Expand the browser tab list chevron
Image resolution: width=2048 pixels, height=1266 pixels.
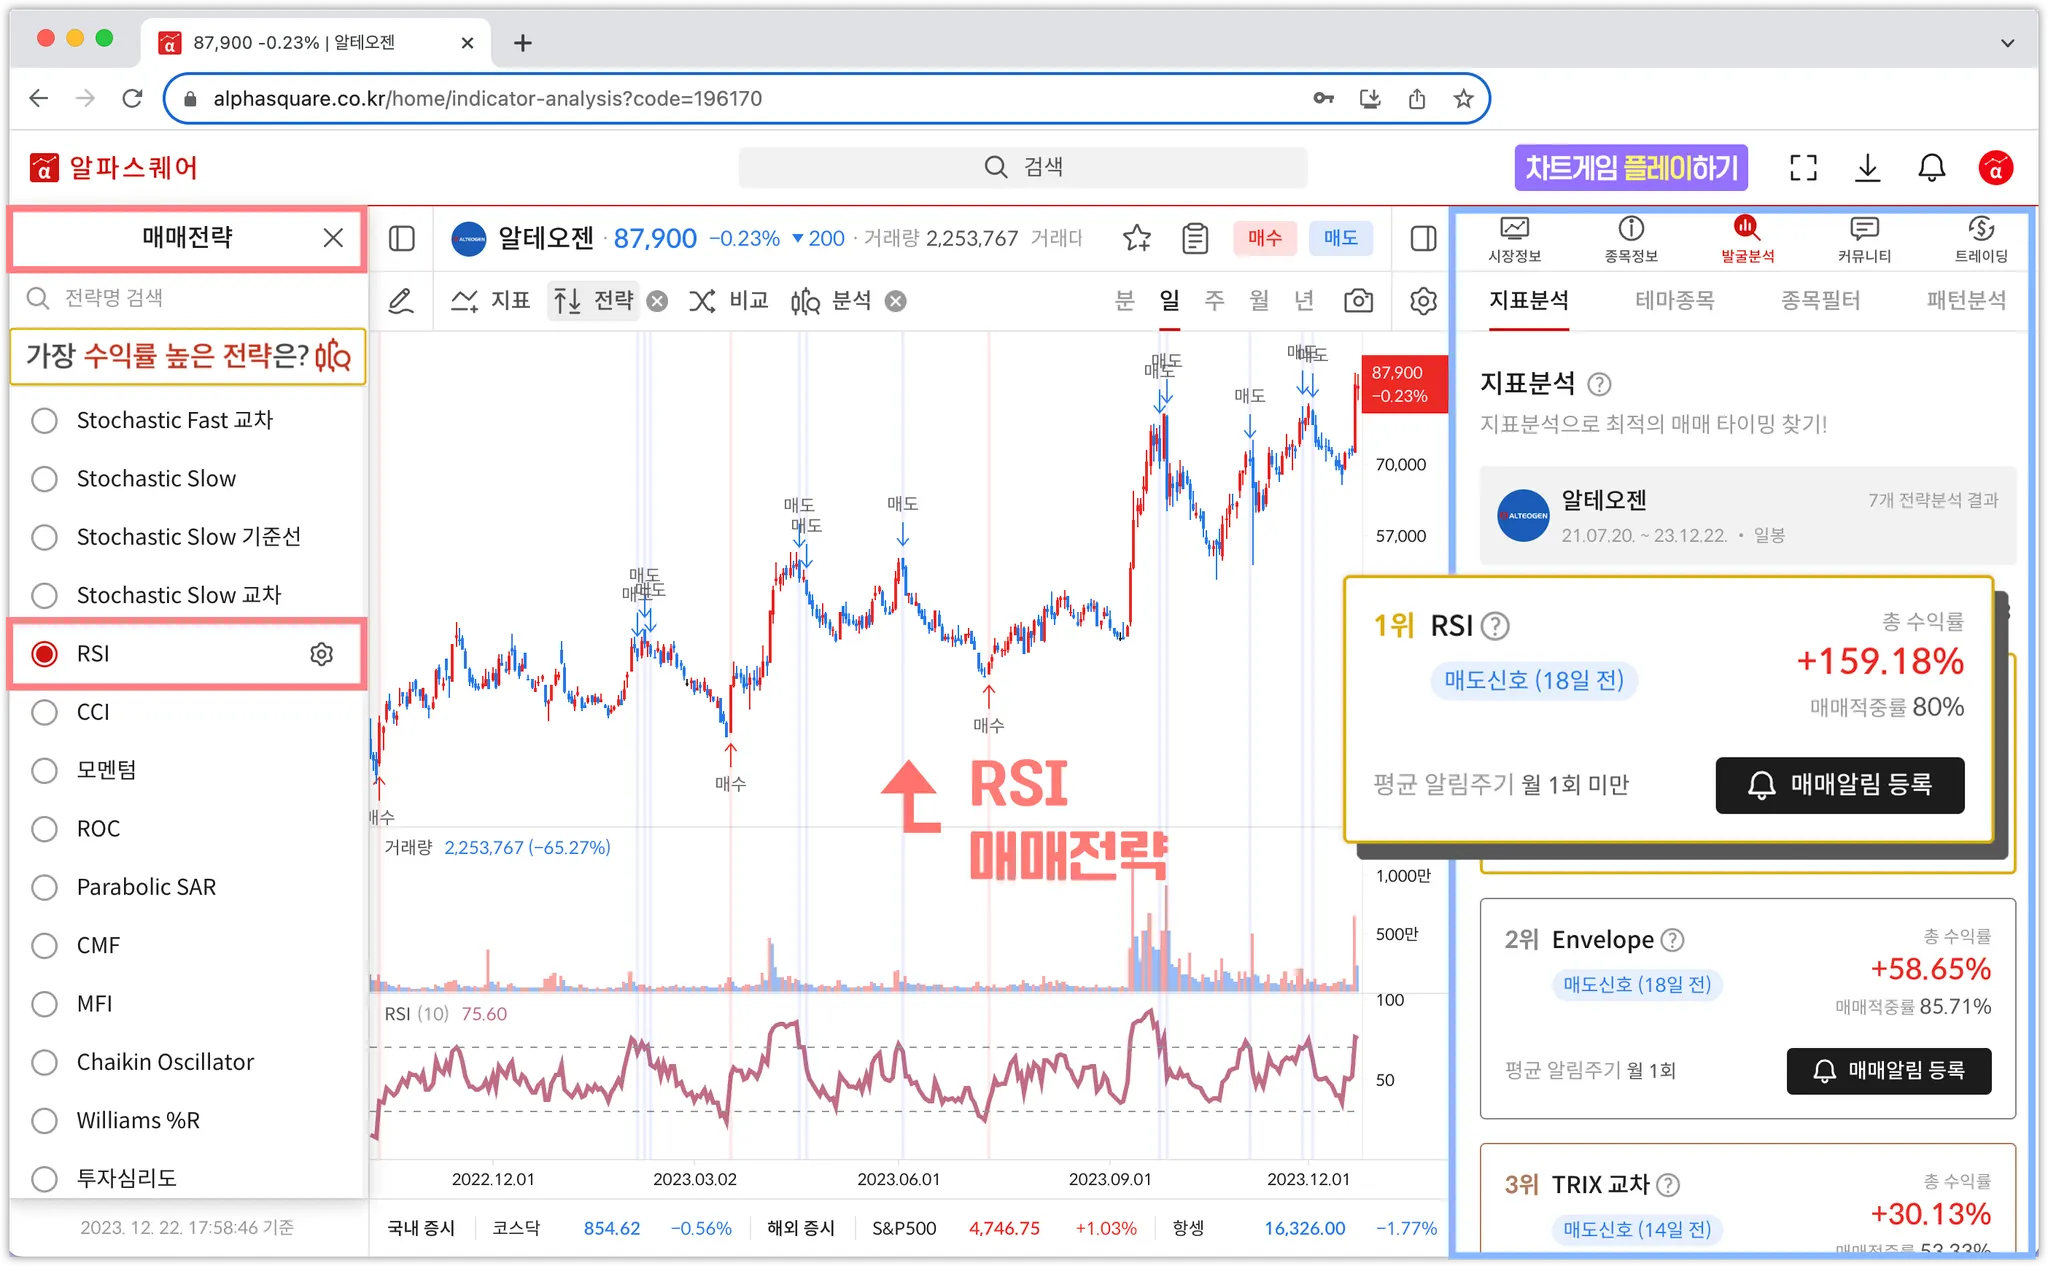2006,43
